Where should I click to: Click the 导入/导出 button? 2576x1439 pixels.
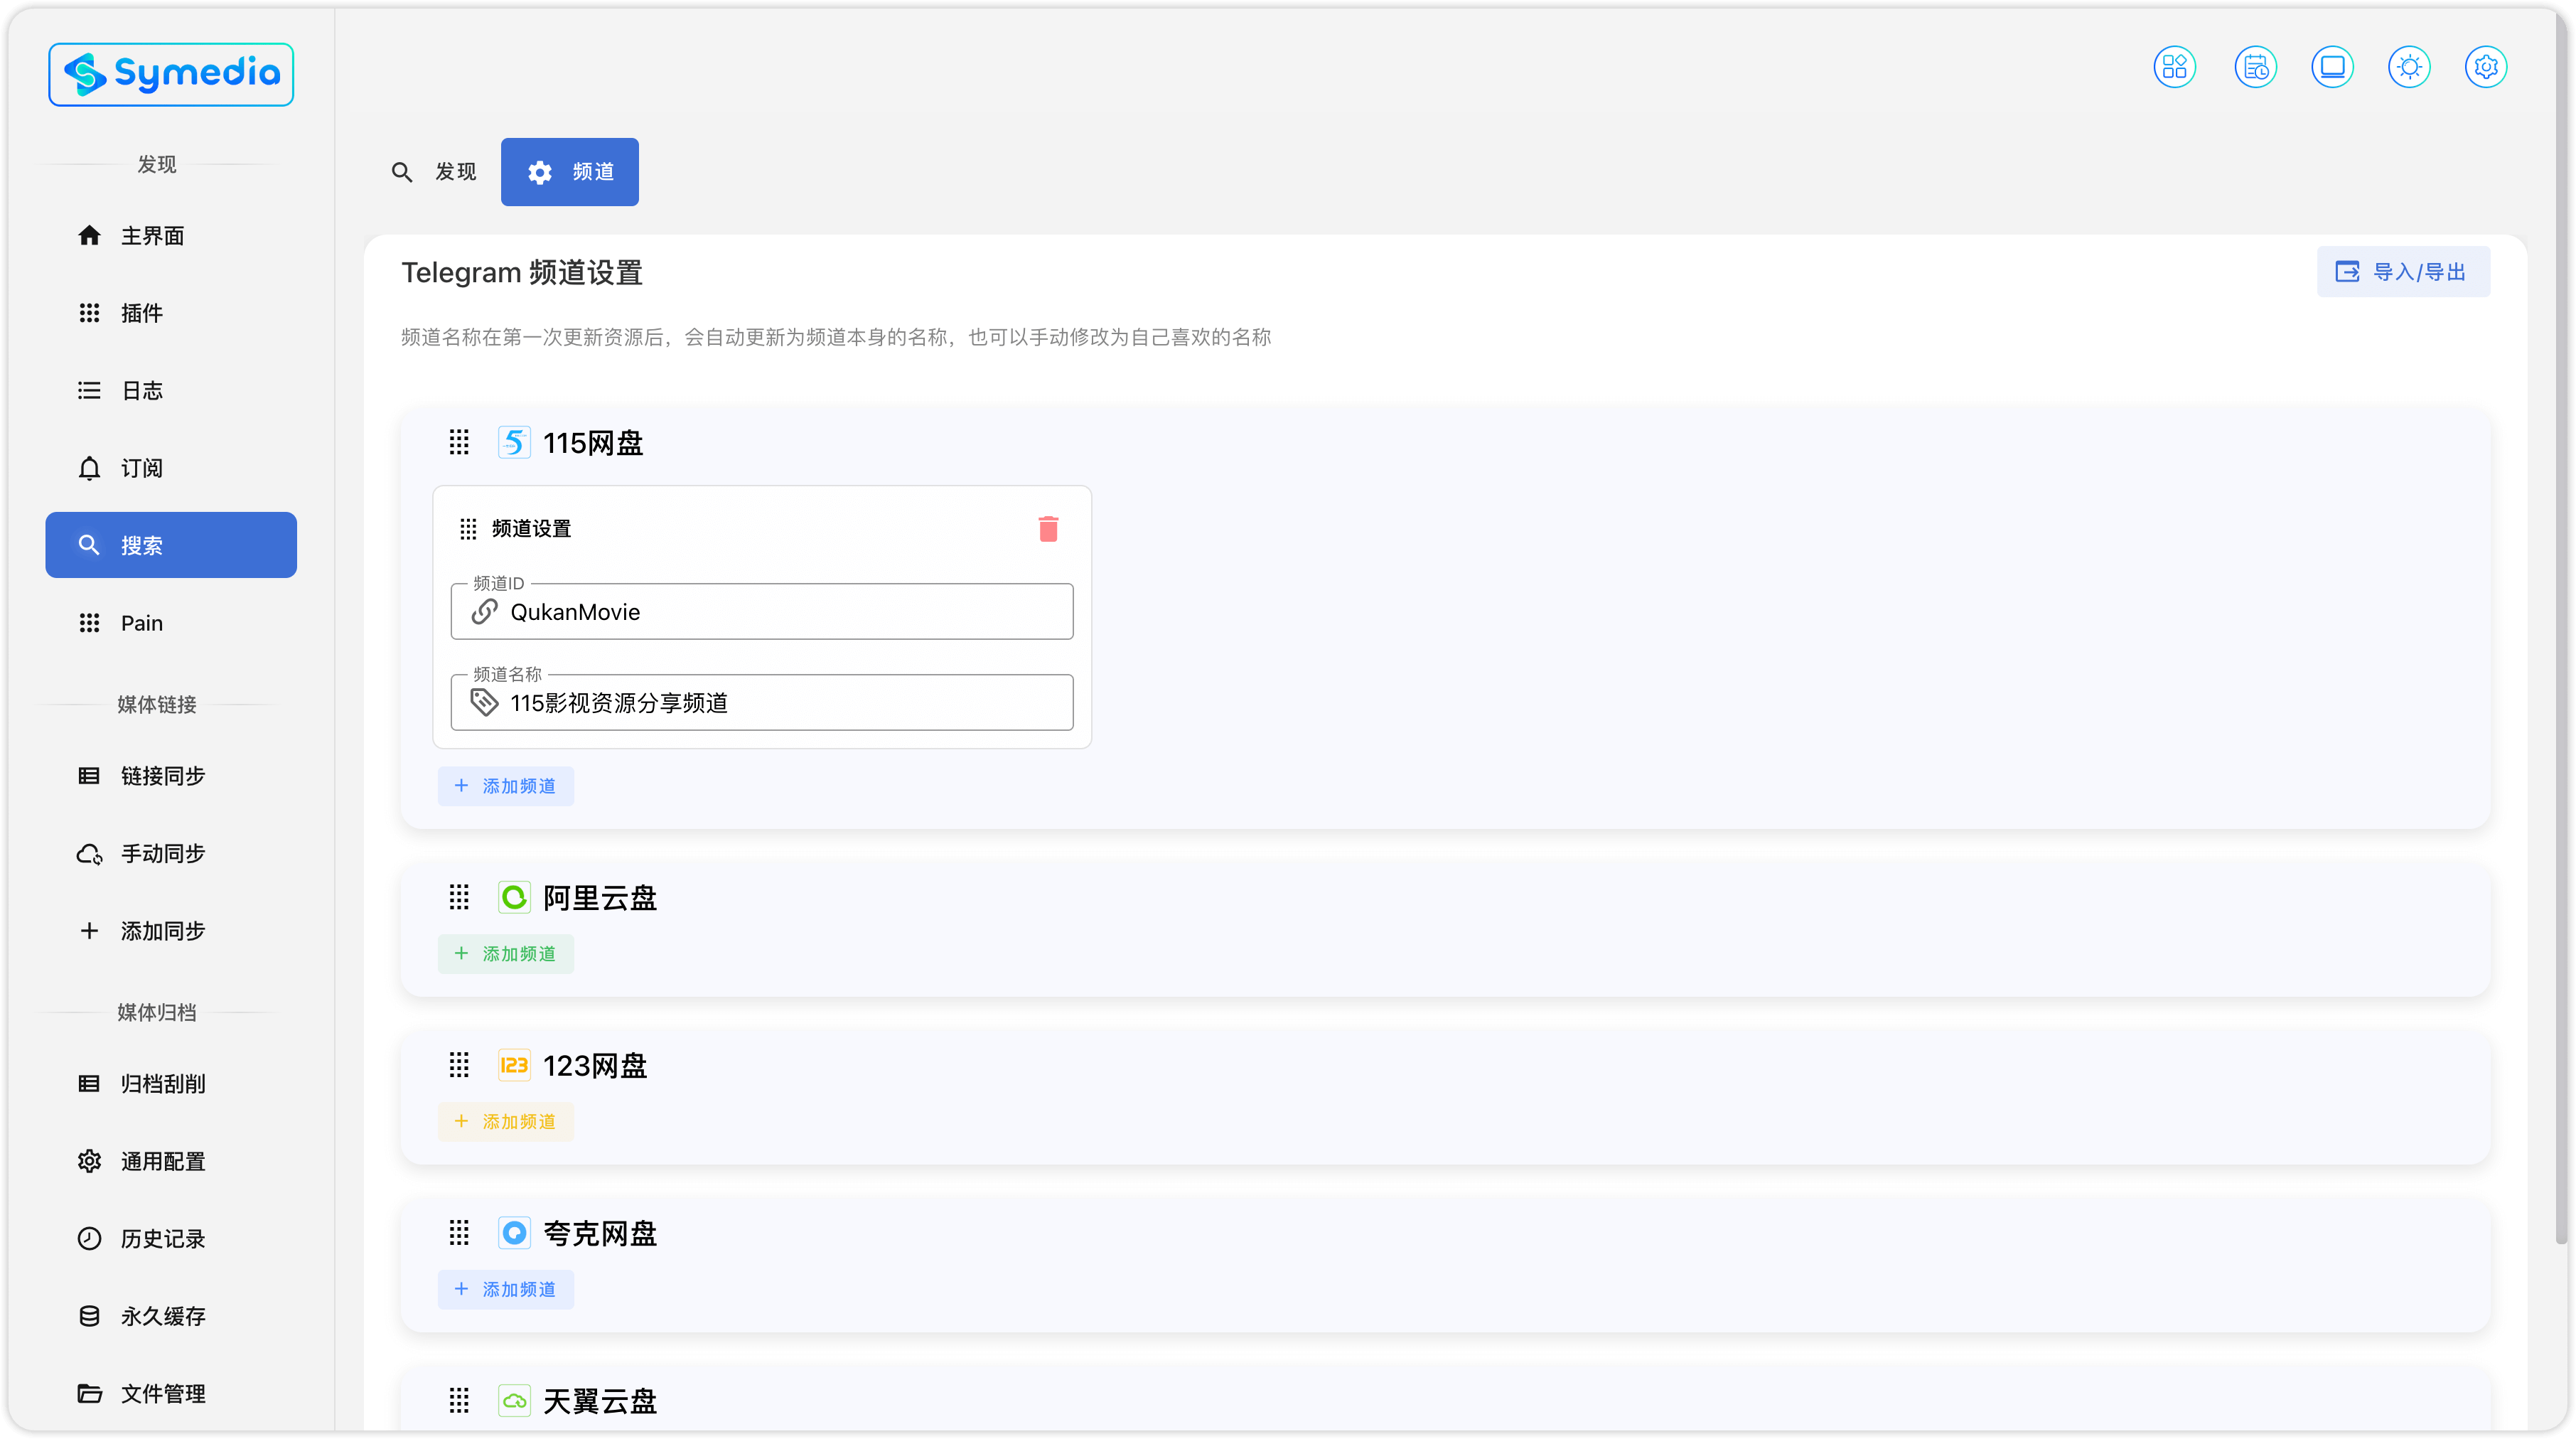pos(2402,272)
